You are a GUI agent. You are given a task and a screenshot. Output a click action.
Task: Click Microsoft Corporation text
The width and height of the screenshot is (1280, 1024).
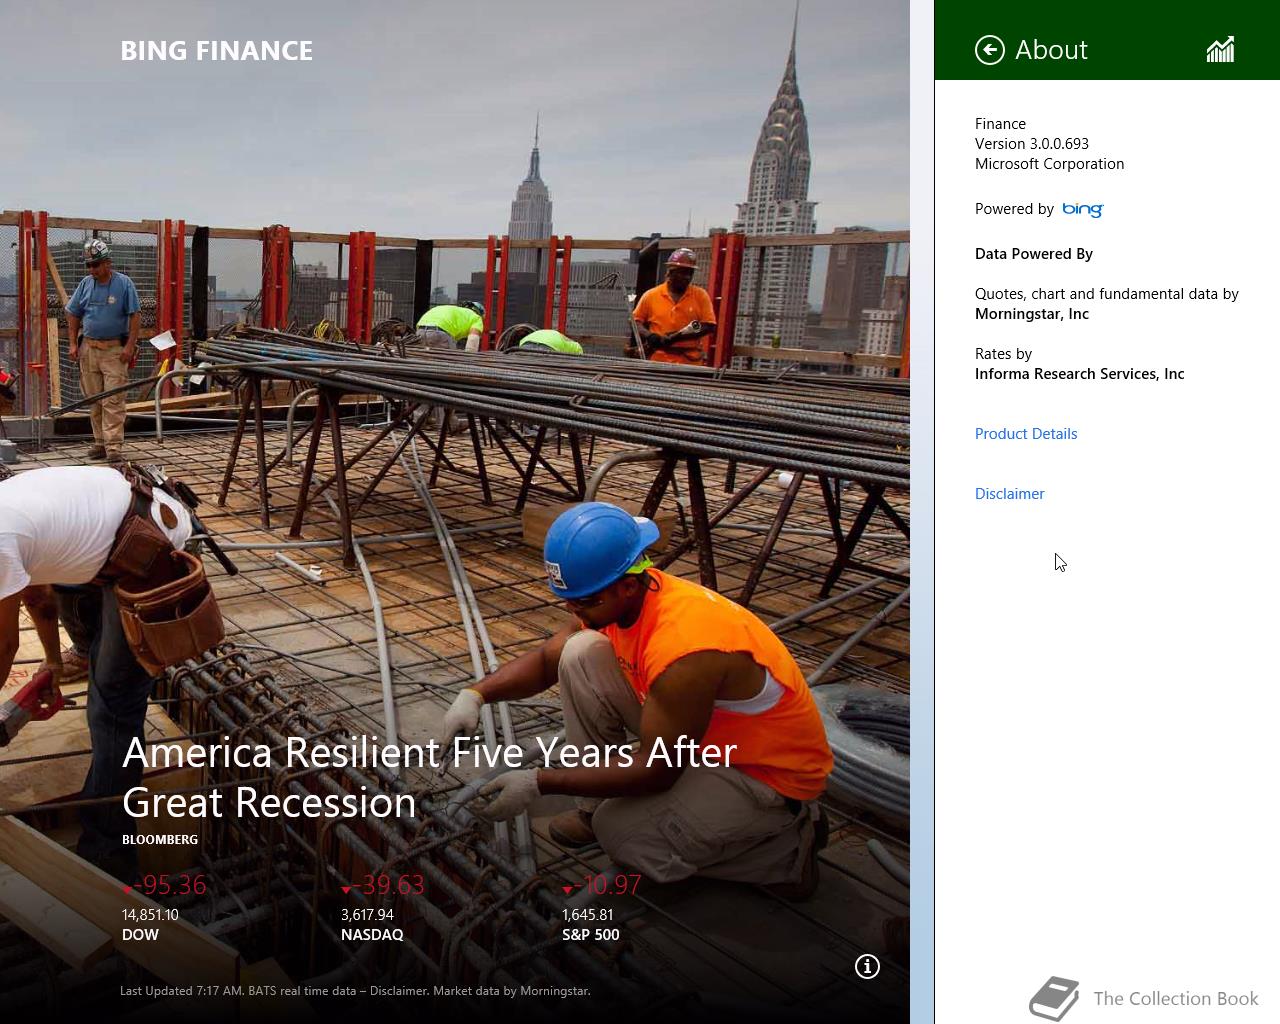coord(1049,164)
